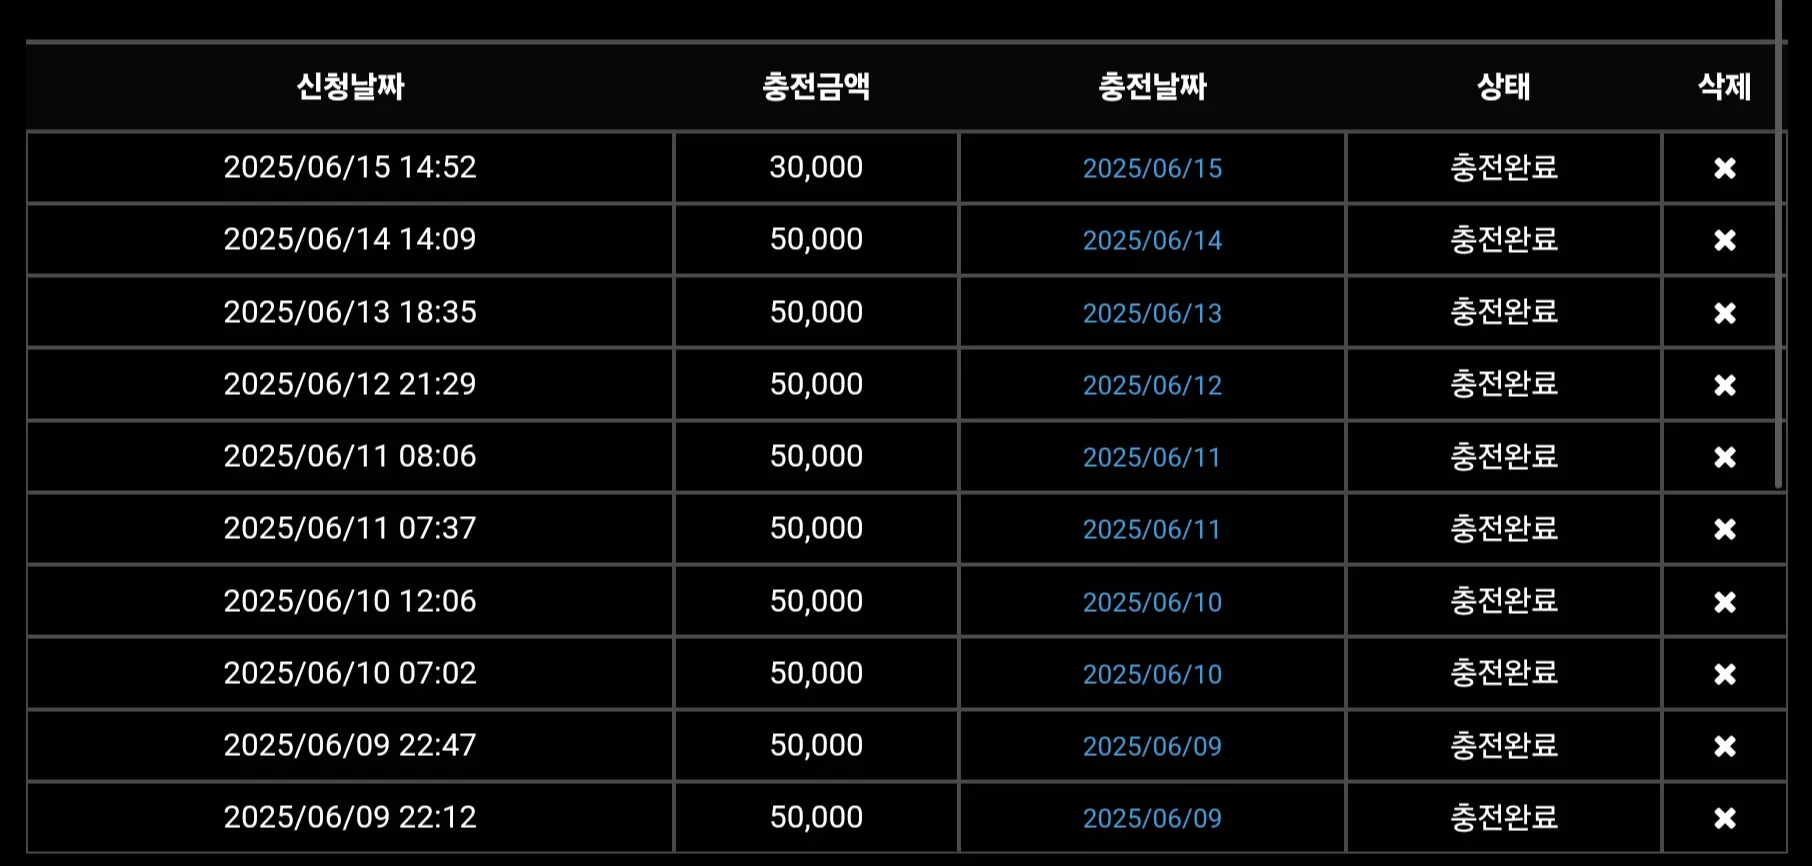Delete the 2025/06/15 14:52 charge entry
Image resolution: width=1812 pixels, height=866 pixels.
1724,168
